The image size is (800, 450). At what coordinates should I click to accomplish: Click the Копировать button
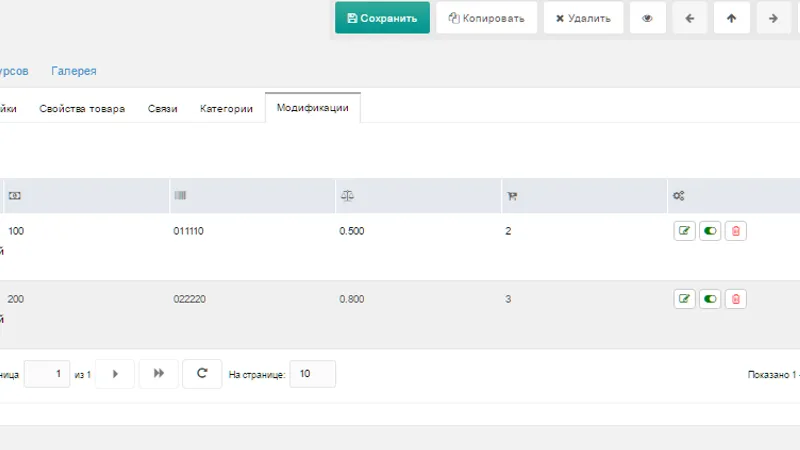click(x=486, y=18)
